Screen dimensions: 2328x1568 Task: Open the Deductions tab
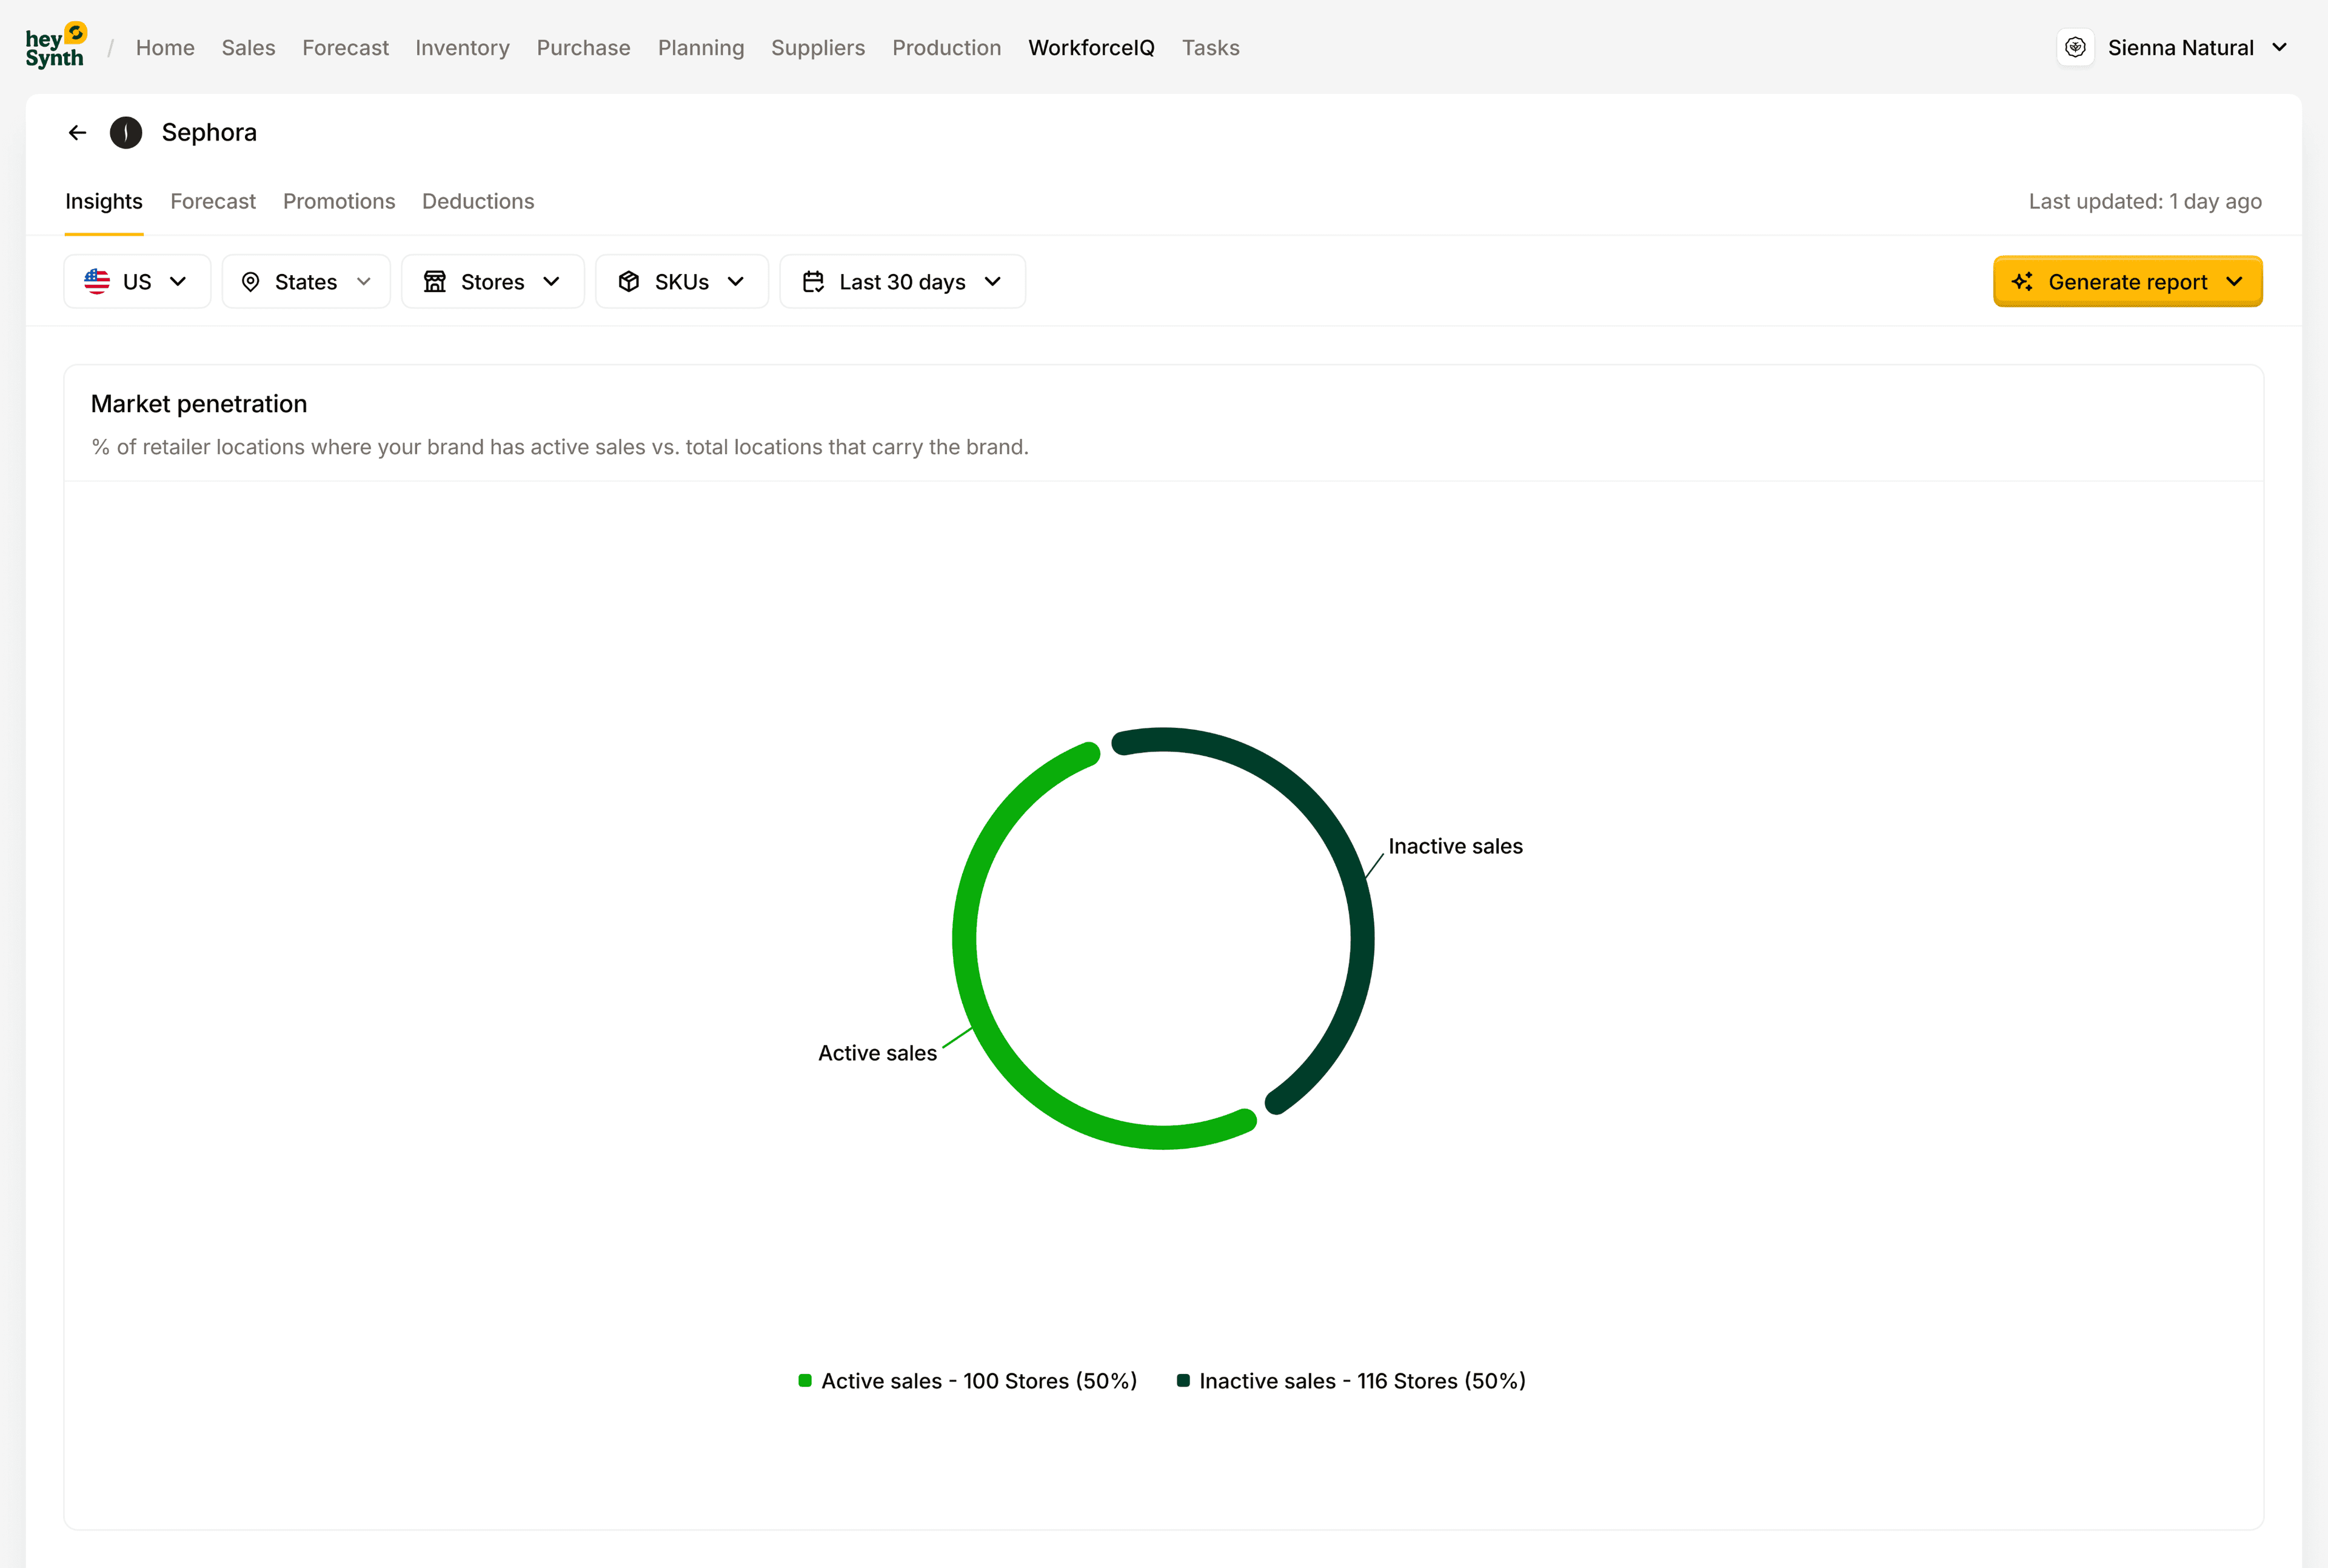pyautogui.click(x=478, y=201)
